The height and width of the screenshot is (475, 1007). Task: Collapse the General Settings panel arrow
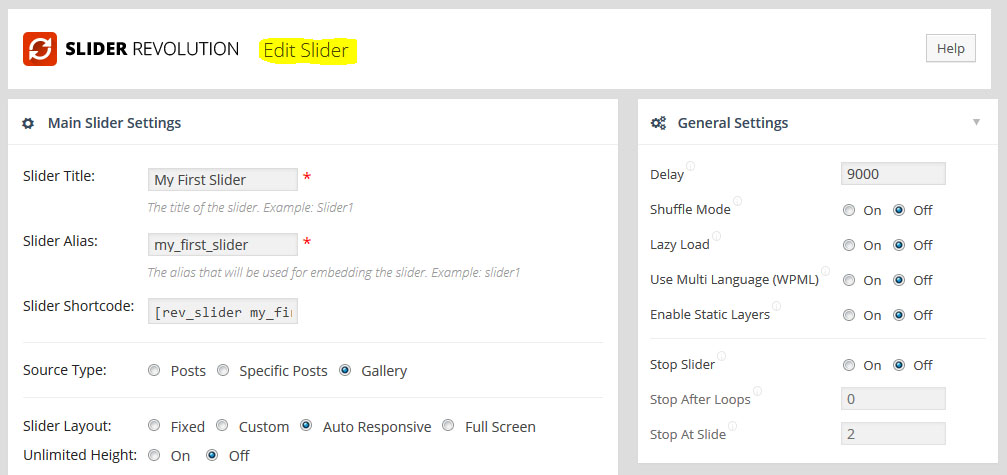coord(976,123)
